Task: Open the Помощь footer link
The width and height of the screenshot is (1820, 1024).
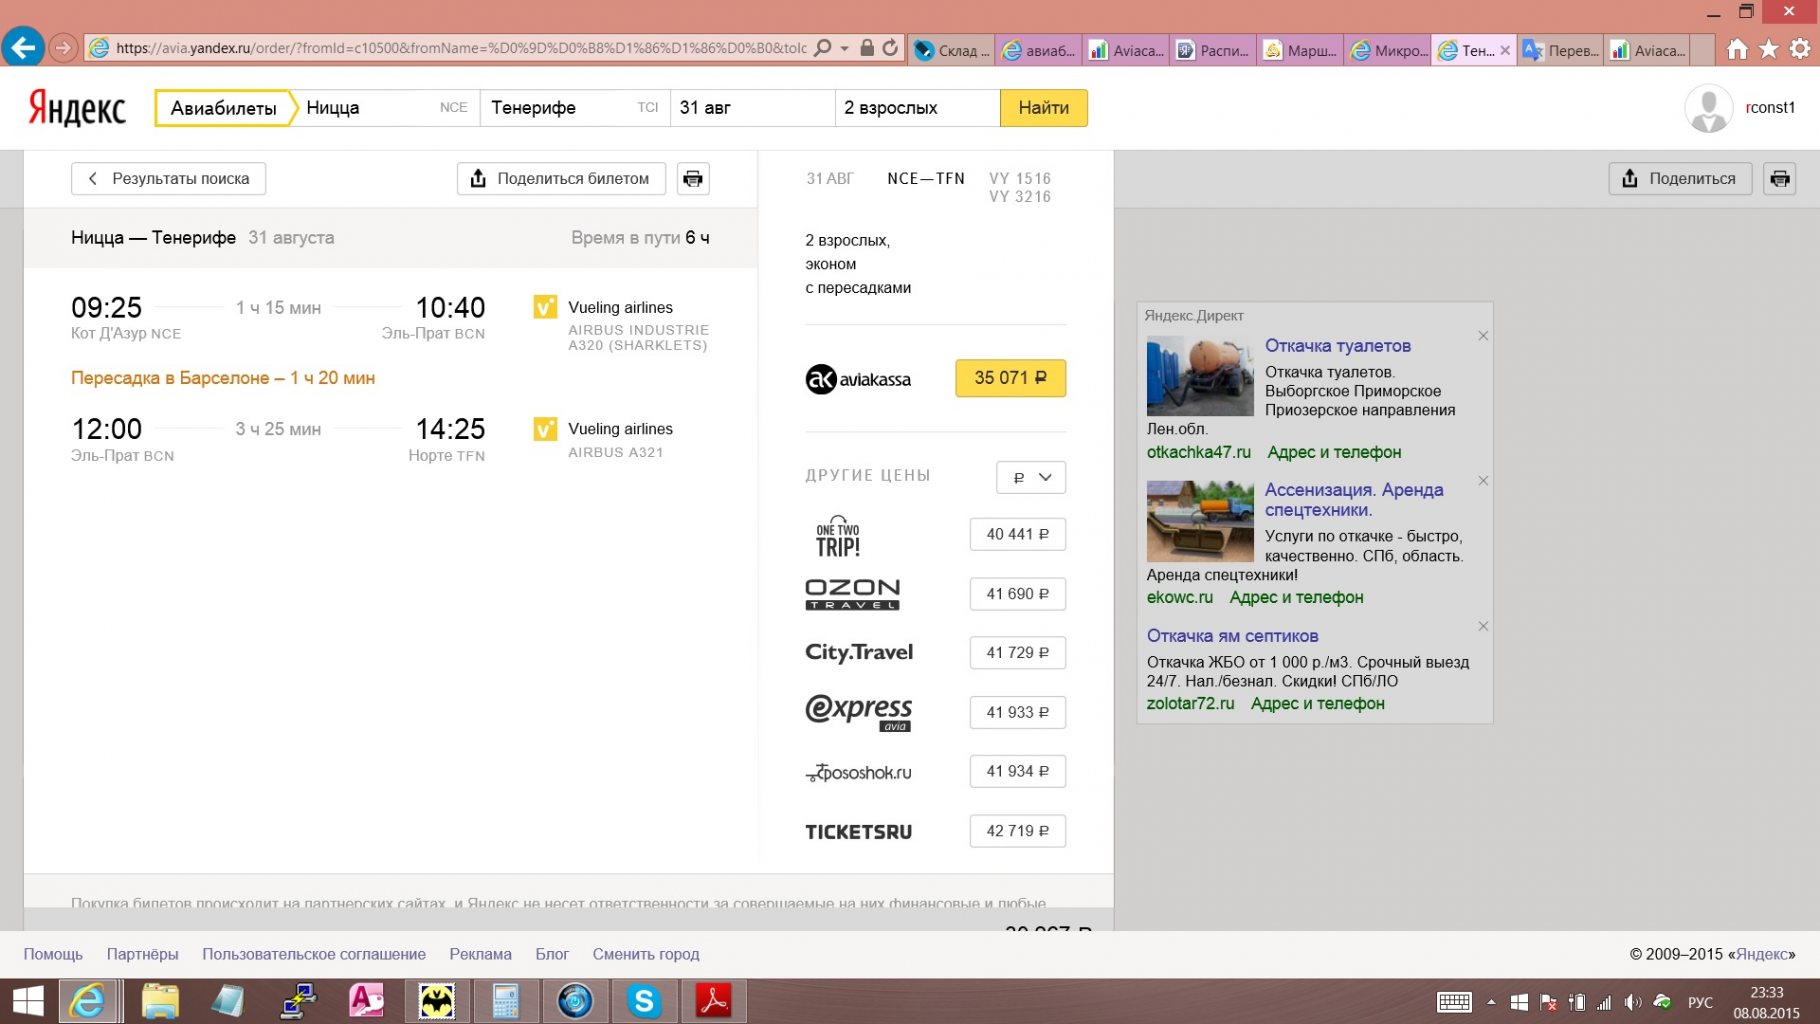Action: click(53, 955)
